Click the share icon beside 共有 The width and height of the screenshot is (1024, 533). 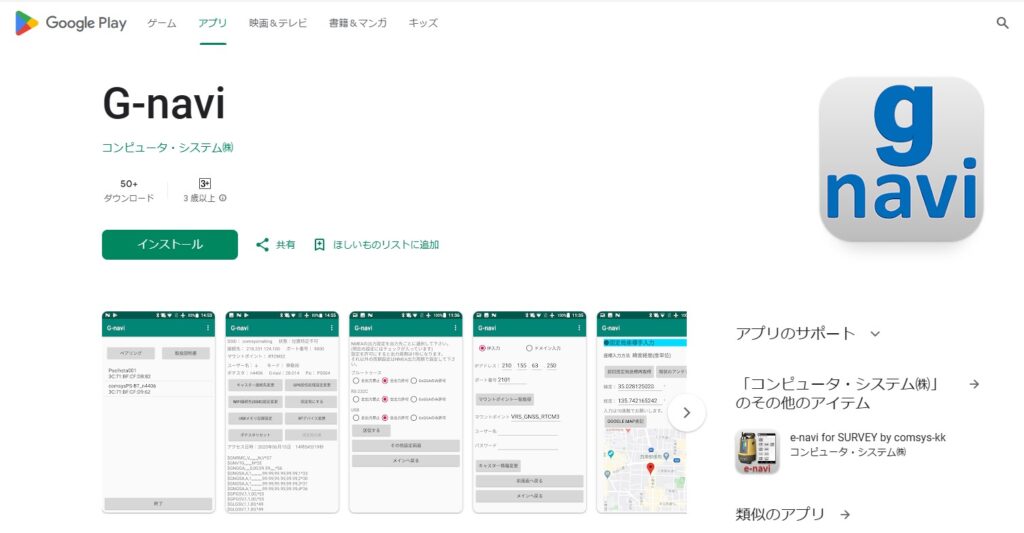(x=263, y=244)
